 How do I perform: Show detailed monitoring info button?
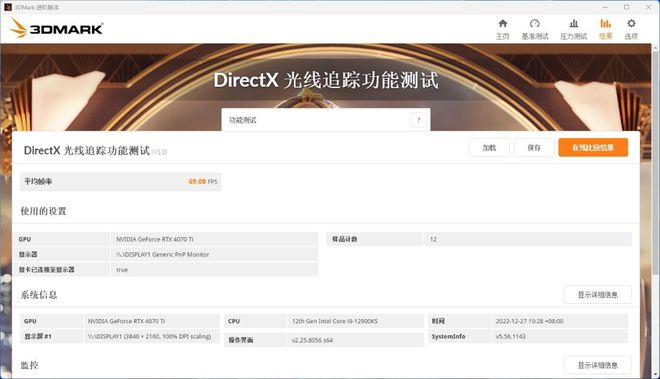pos(598,365)
